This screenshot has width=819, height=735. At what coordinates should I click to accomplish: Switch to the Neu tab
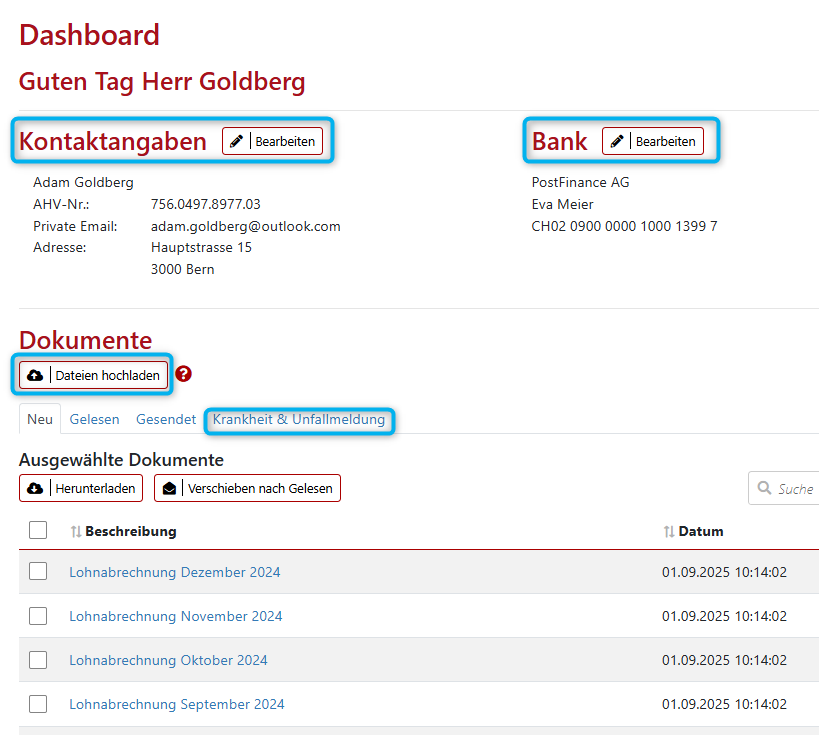tap(40, 419)
